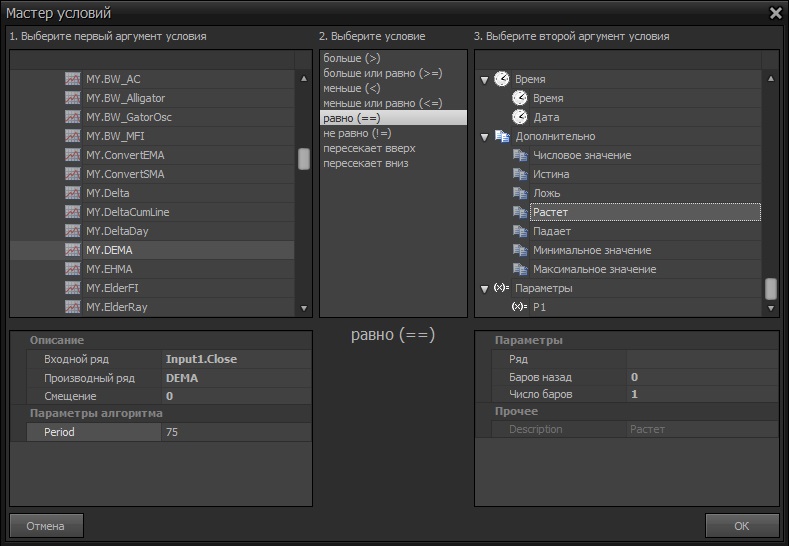Collapse the Время tree group
This screenshot has width=789, height=546.
coord(485,80)
